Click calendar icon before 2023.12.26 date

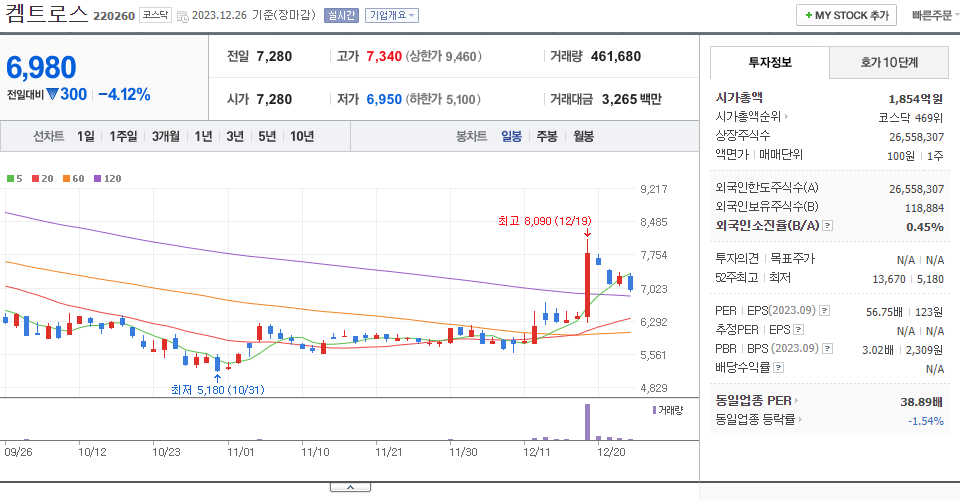(x=182, y=17)
